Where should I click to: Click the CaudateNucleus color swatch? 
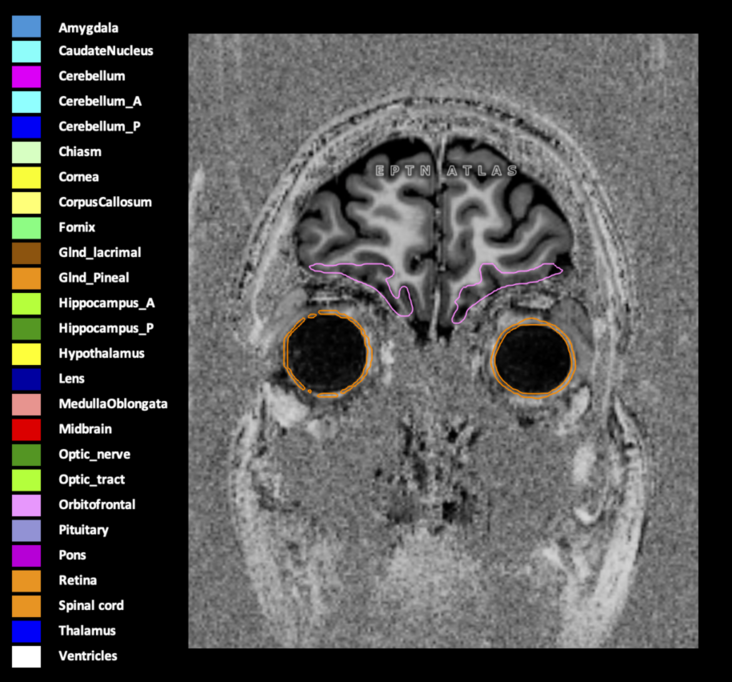tap(26, 52)
